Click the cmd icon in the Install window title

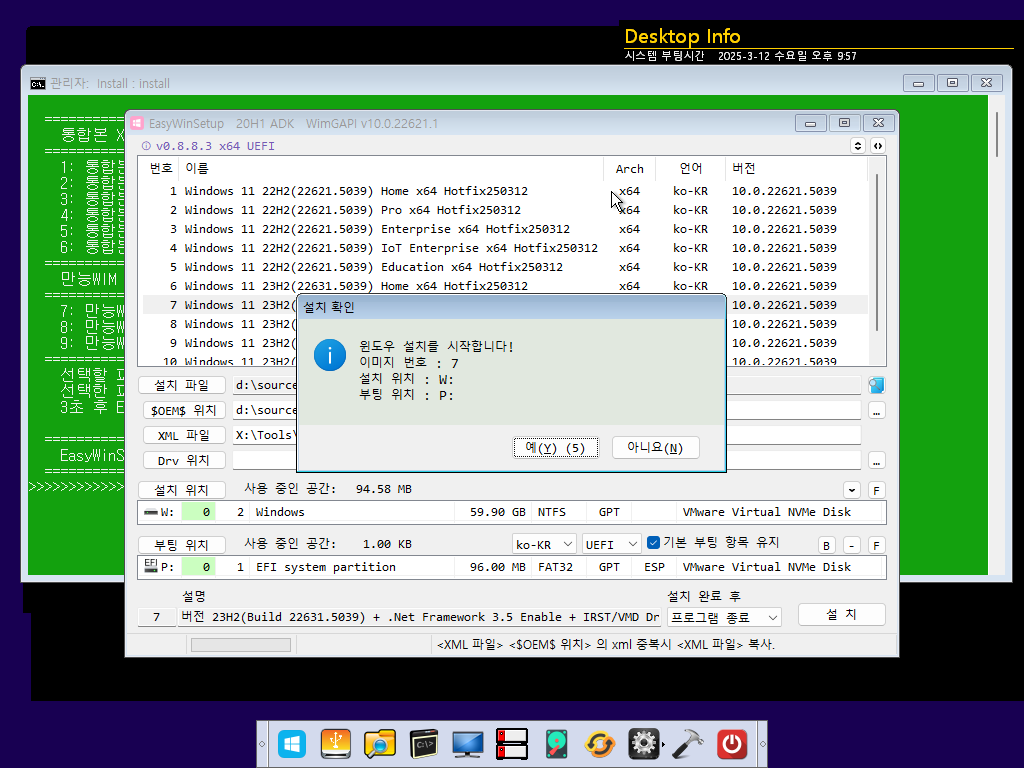point(38,84)
